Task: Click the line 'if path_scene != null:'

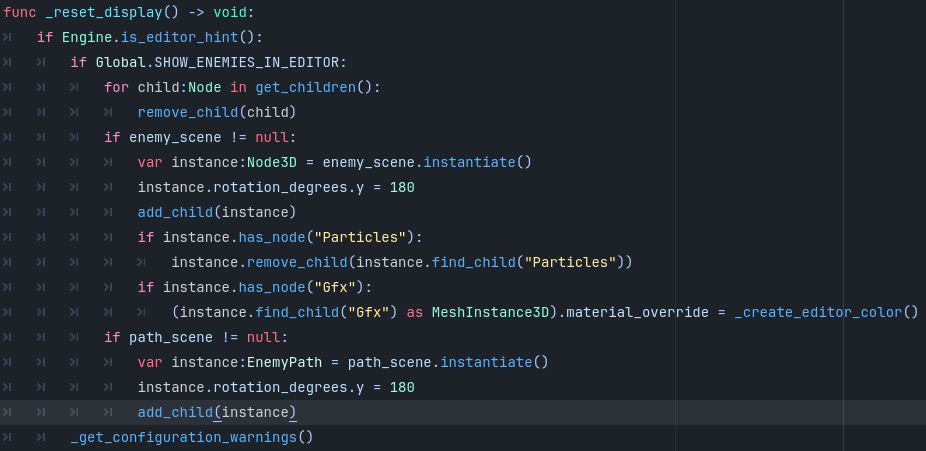Action: 195,338
